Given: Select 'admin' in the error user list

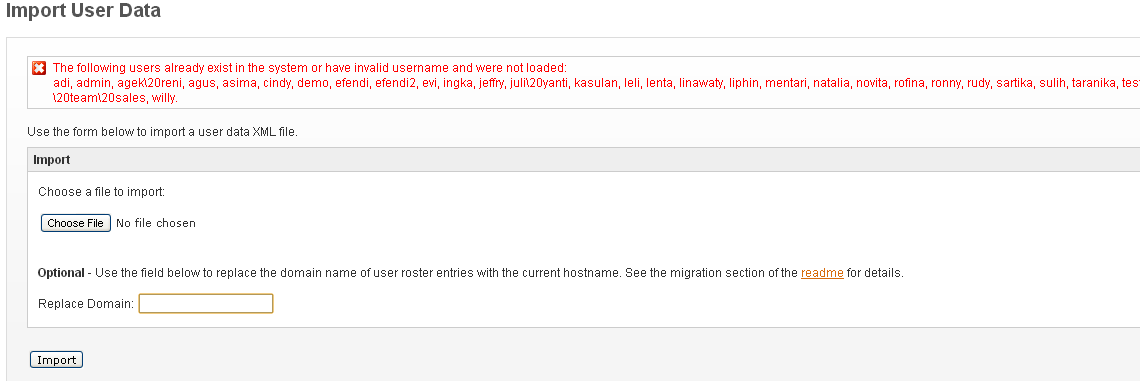Looking at the screenshot, I should tap(93, 83).
